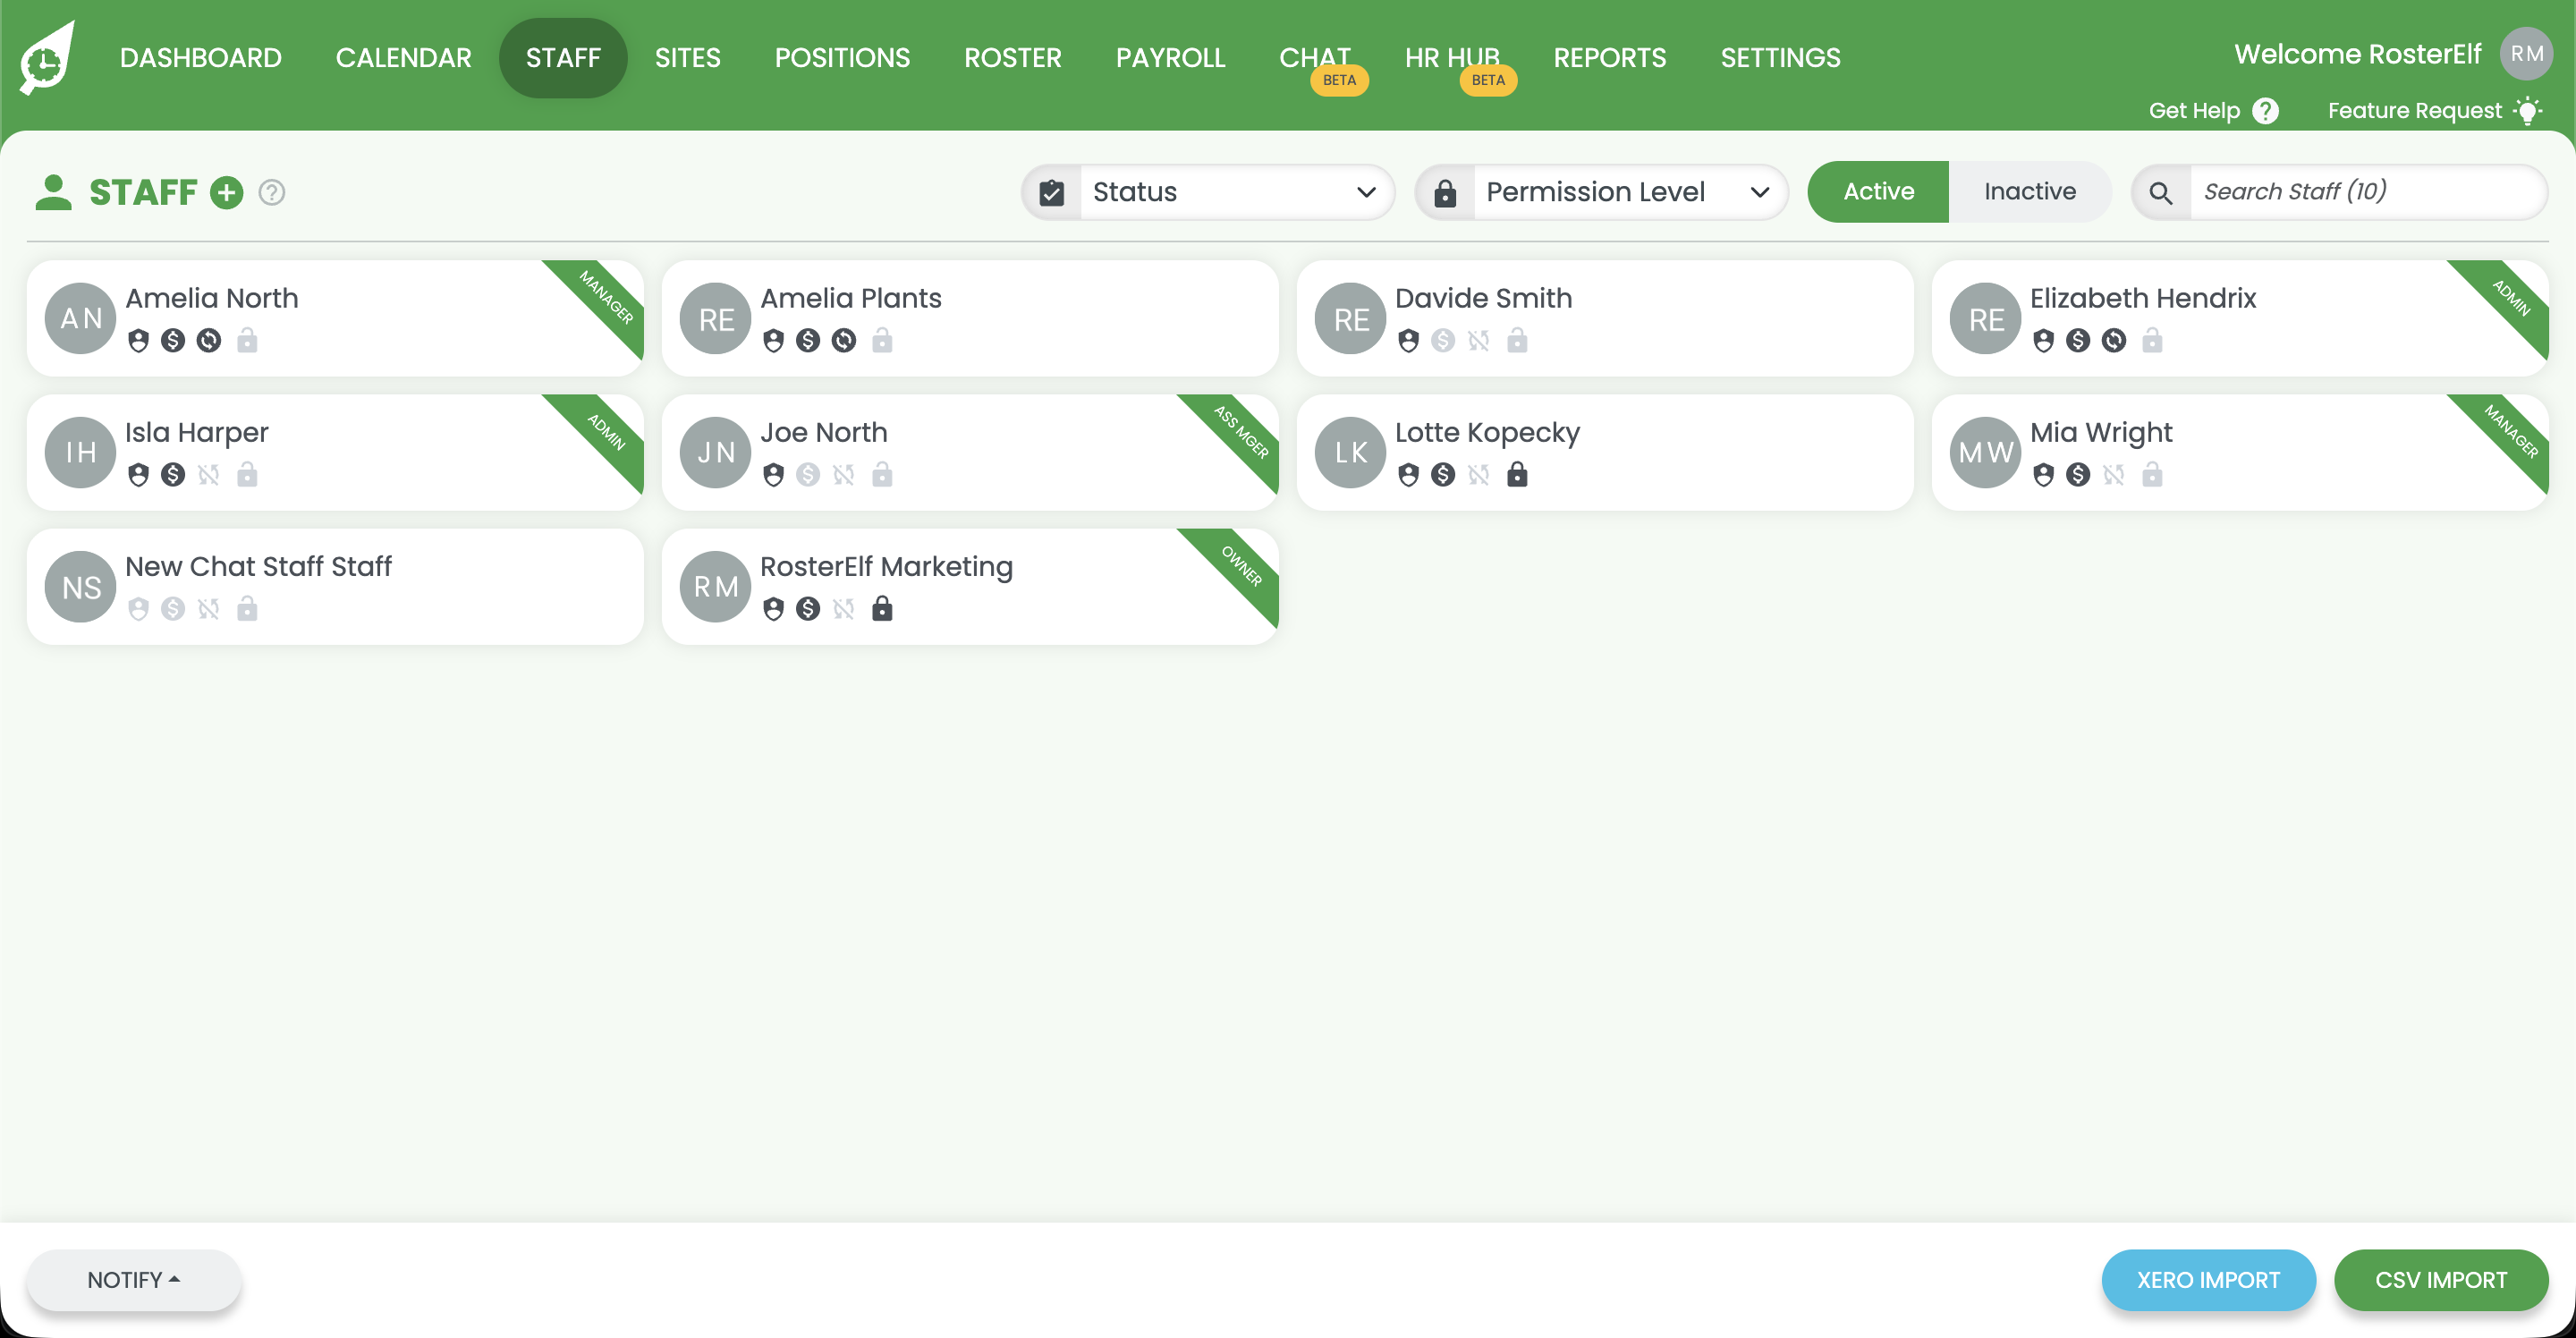Switch to Inactive staff view
Viewport: 2576px width, 1338px height.
(2029, 191)
